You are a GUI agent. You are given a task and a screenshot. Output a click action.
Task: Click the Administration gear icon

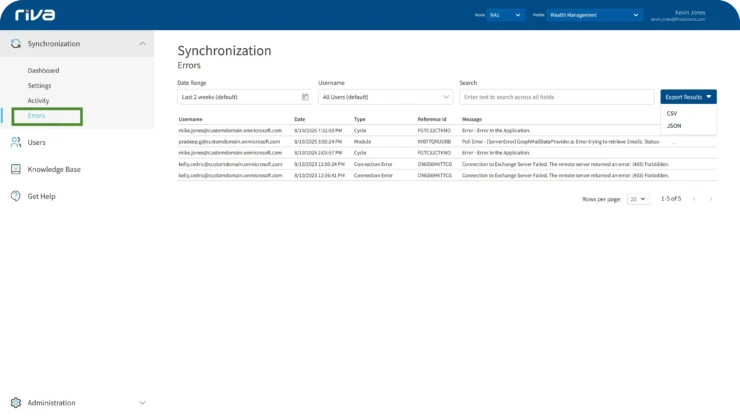[x=16, y=403]
